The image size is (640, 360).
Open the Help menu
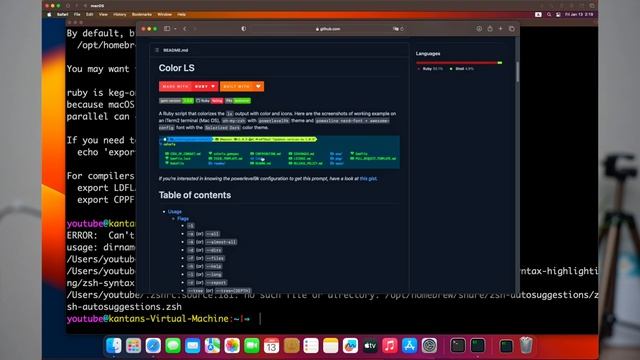(x=181, y=14)
